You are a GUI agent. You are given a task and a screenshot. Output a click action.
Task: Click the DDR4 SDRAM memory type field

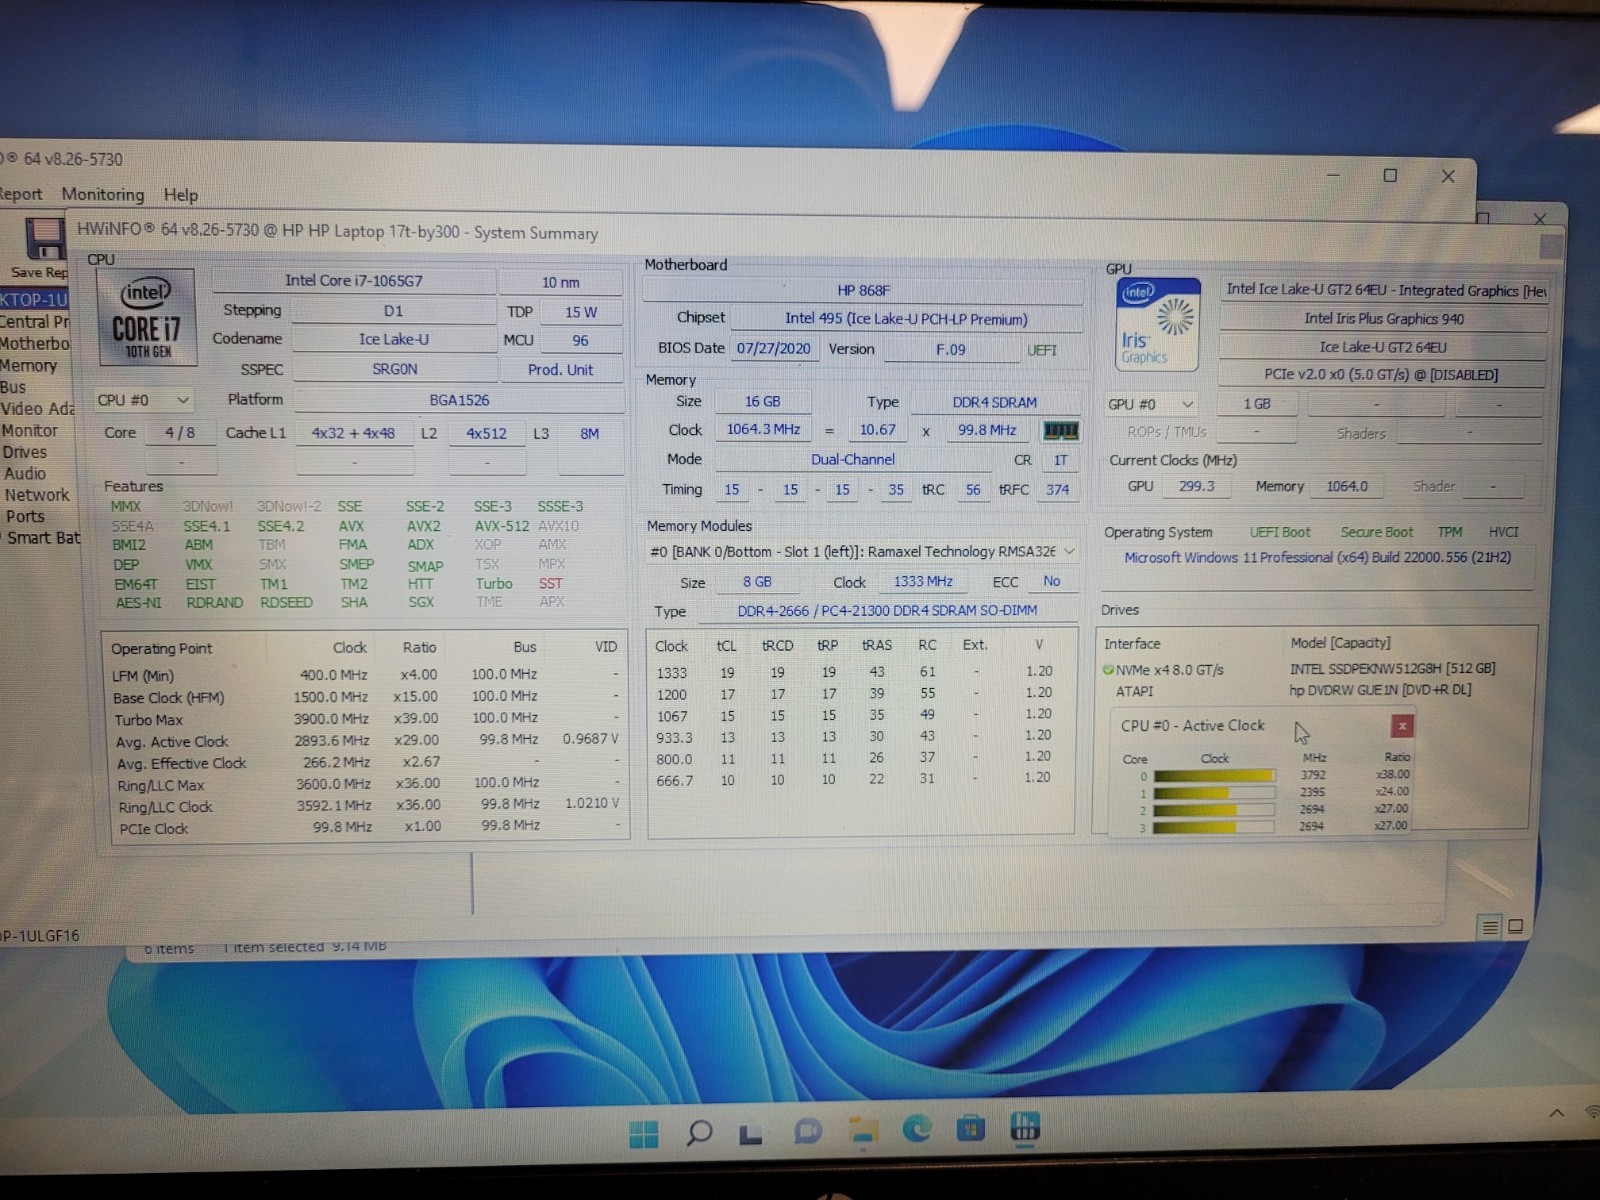tap(995, 403)
